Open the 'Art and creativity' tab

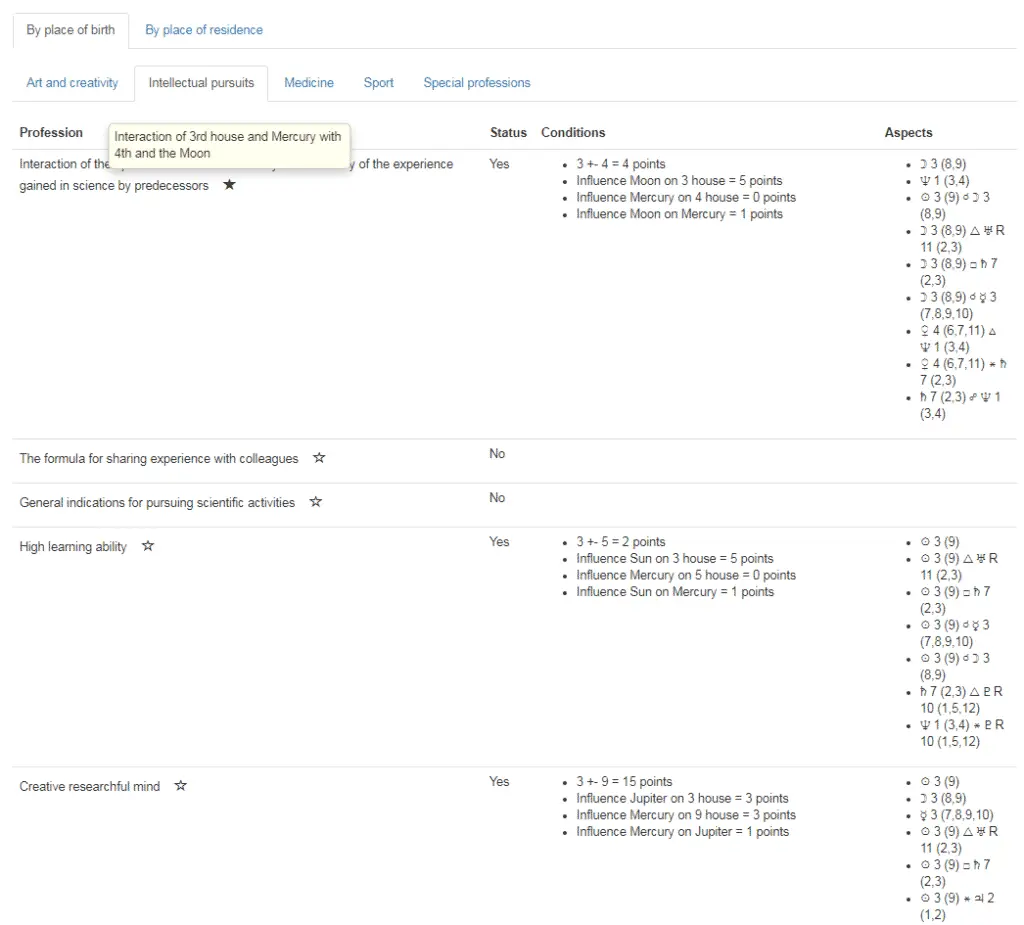72,83
